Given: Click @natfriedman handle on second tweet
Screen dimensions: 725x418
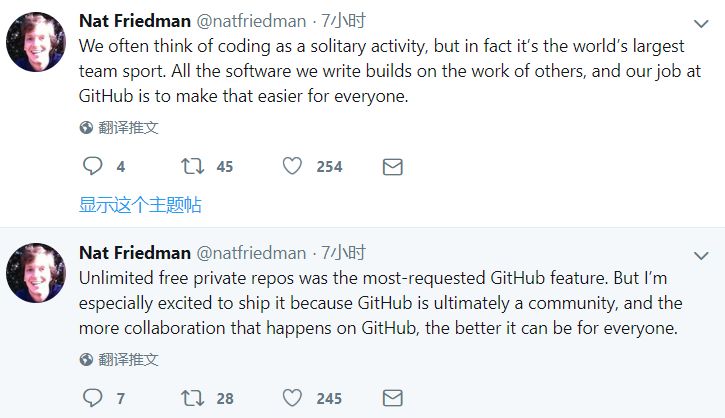Looking at the screenshot, I should pos(251,253).
